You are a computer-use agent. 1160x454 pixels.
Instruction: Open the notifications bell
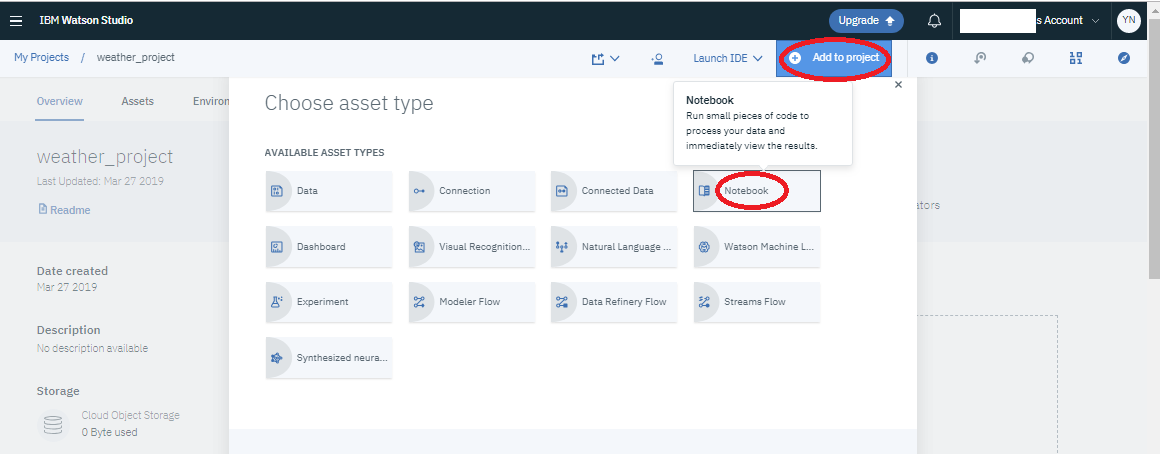point(934,21)
